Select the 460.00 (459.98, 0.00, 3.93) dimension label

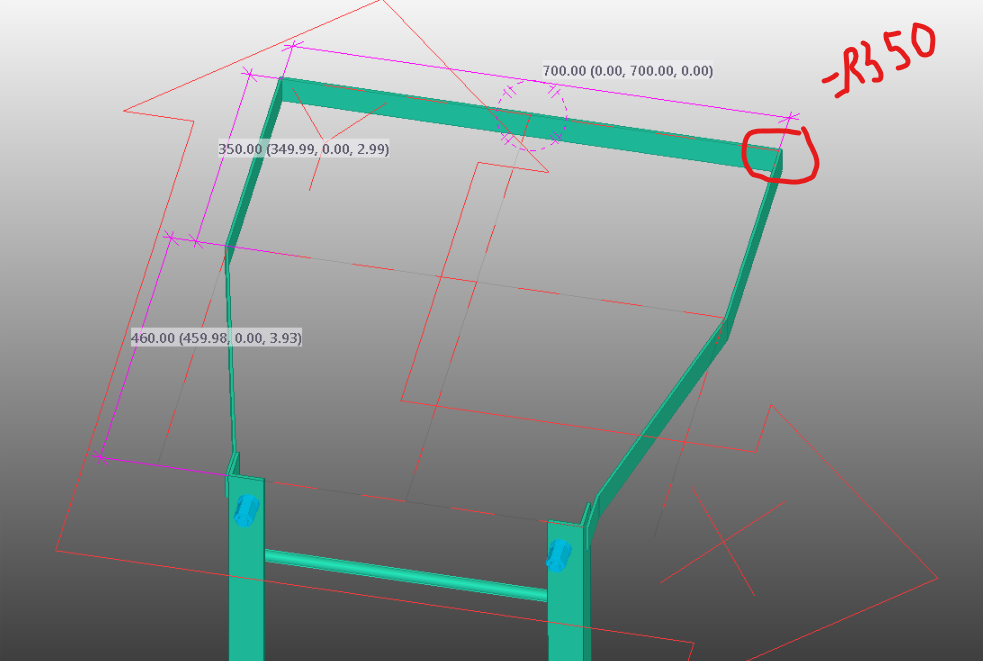(216, 338)
